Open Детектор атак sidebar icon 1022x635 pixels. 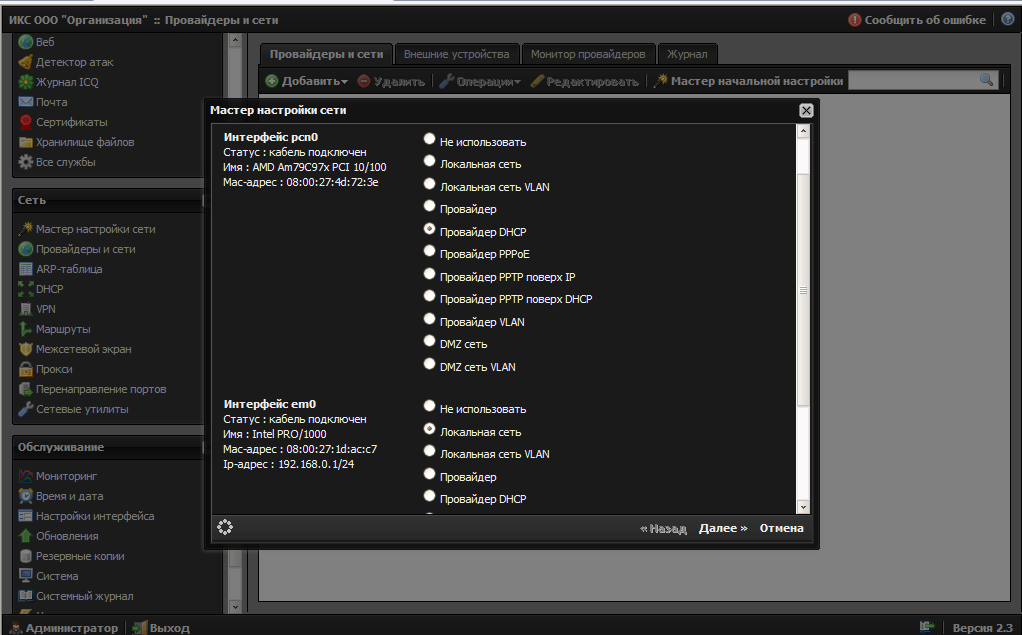[x=25, y=62]
